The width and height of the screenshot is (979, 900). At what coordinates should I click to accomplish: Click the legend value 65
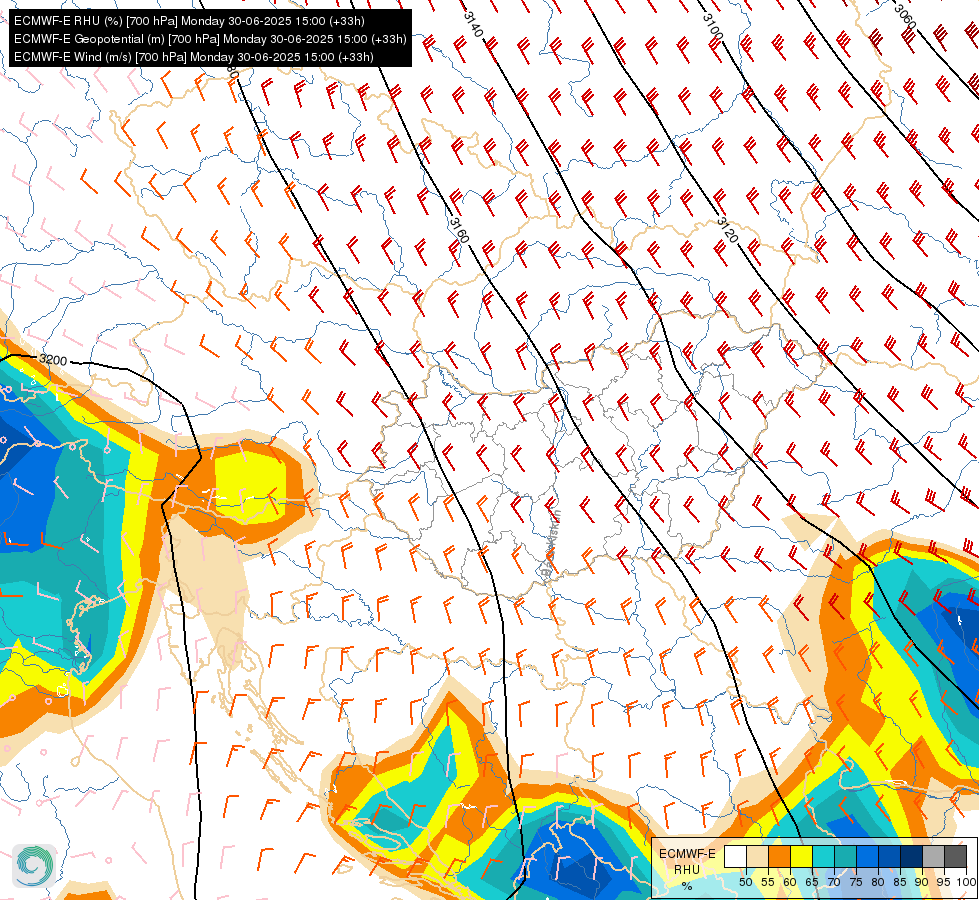(812, 882)
